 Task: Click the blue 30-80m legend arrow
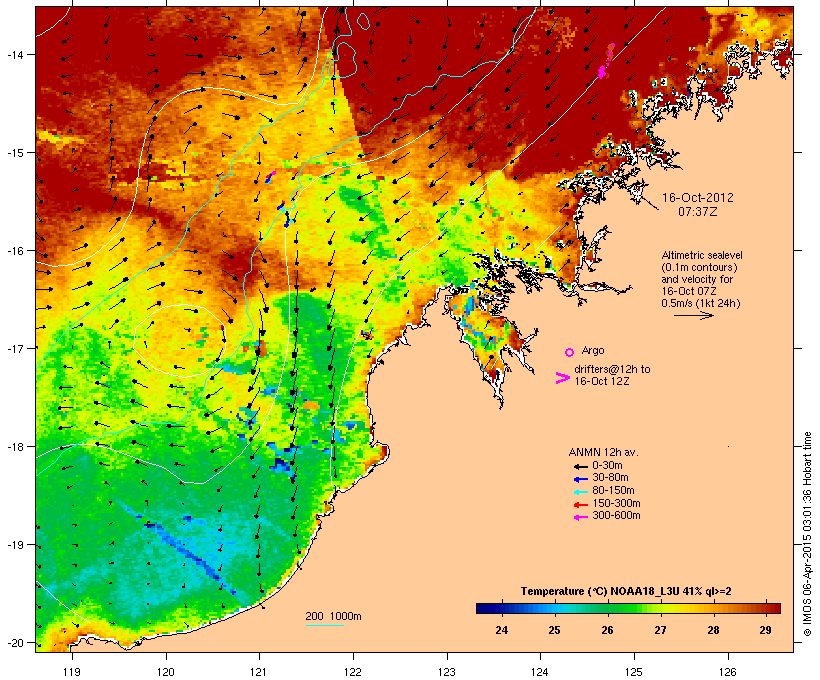(580, 479)
